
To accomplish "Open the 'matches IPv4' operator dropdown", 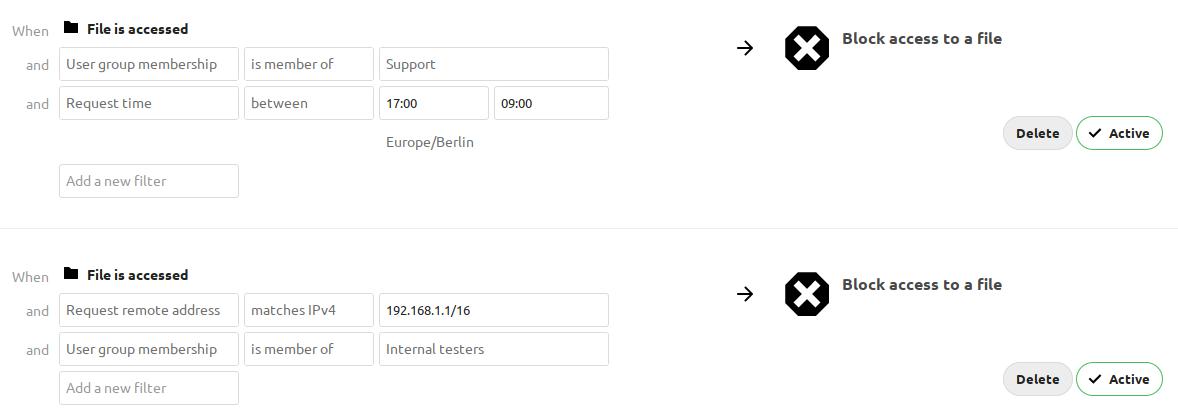I will pos(309,310).
